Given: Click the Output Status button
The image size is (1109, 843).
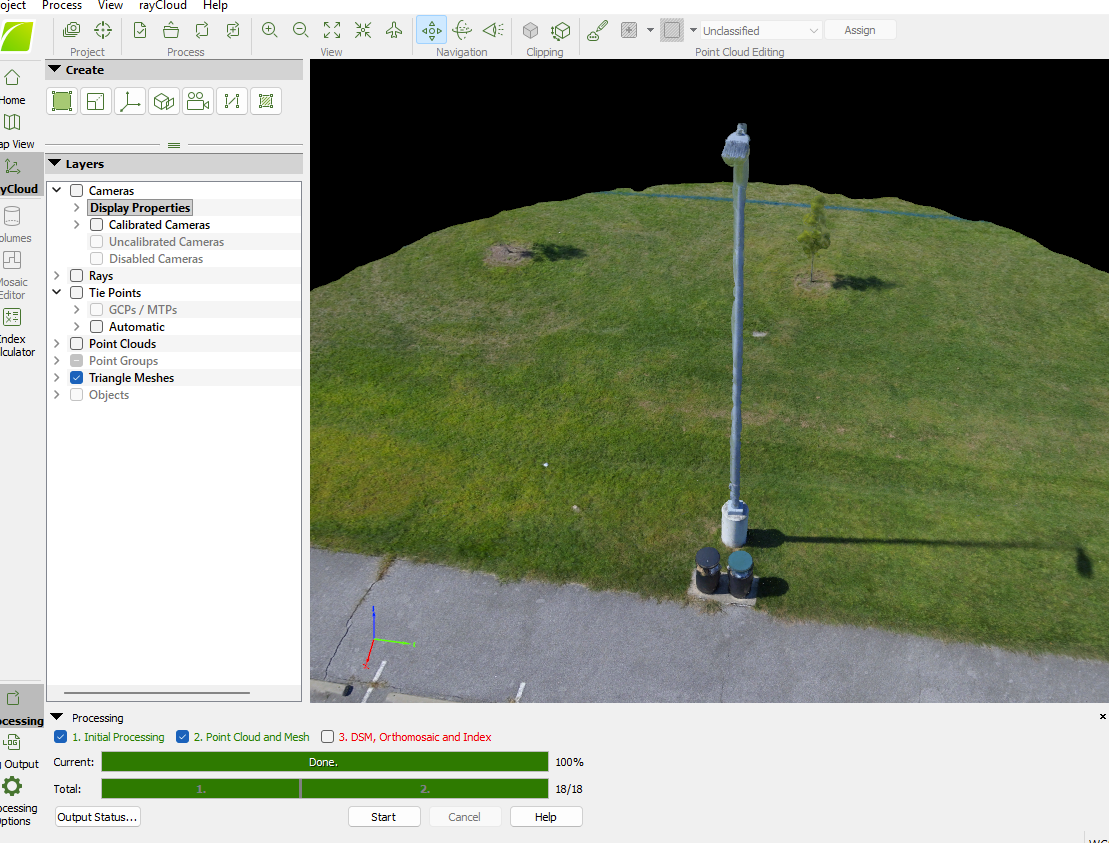Looking at the screenshot, I should pos(97,817).
